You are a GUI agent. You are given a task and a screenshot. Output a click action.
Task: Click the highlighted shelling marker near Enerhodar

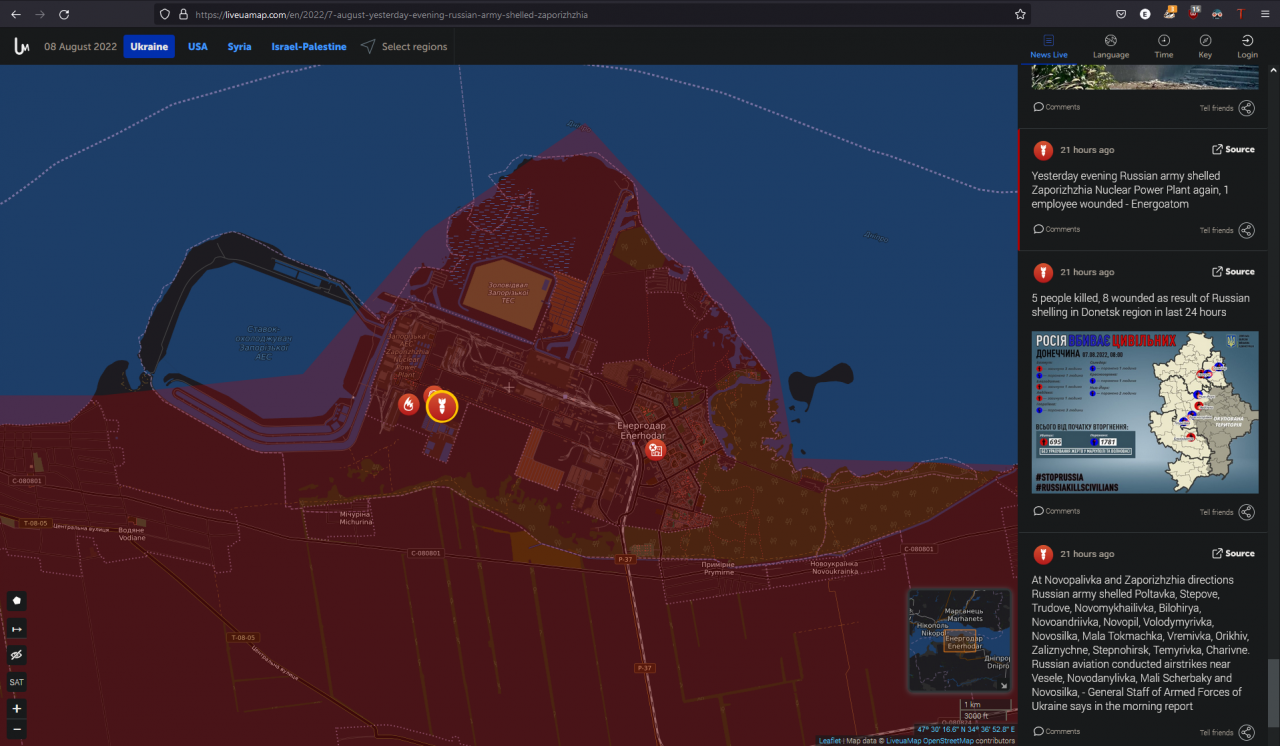pyautogui.click(x=440, y=406)
